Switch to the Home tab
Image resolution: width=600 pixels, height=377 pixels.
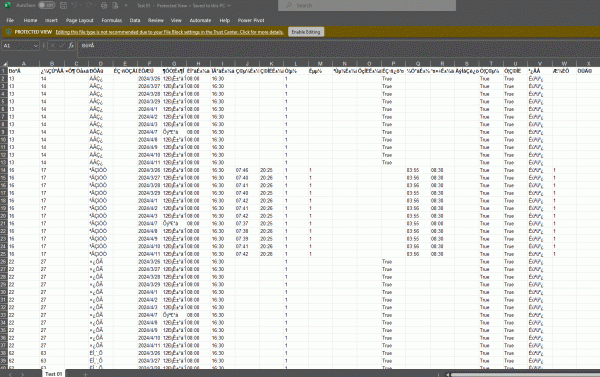30,20
